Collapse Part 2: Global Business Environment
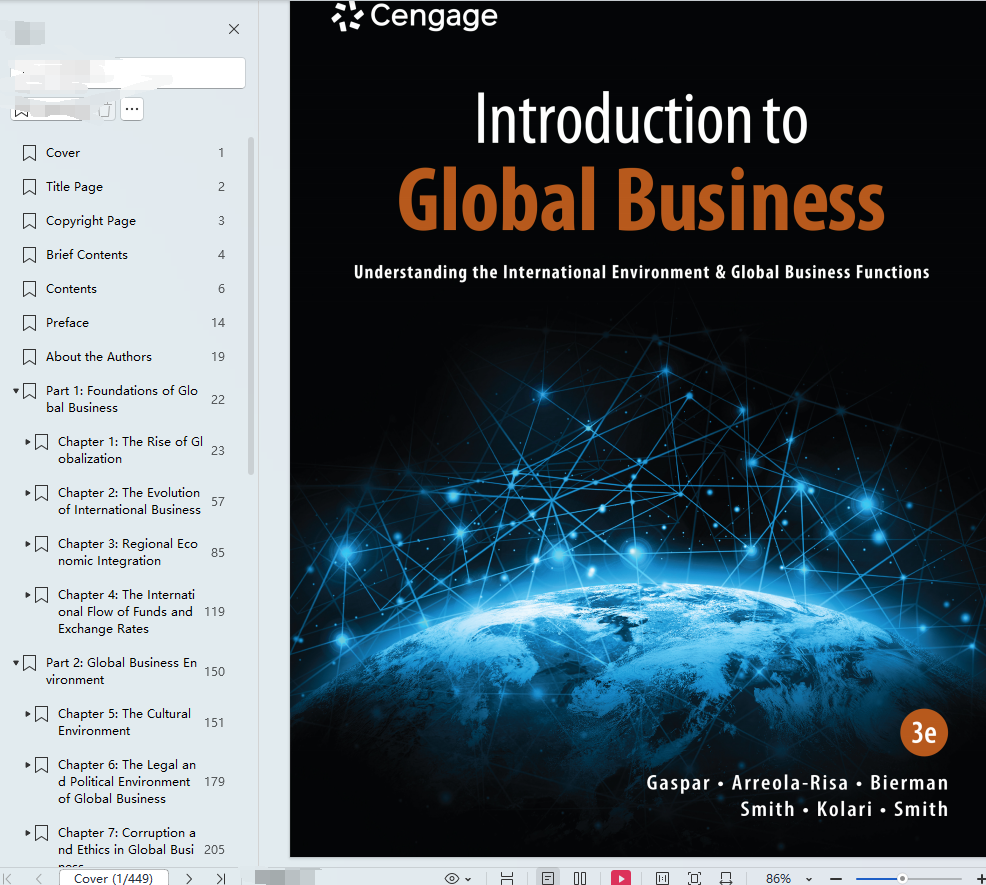This screenshot has width=986, height=885. coord(16,663)
